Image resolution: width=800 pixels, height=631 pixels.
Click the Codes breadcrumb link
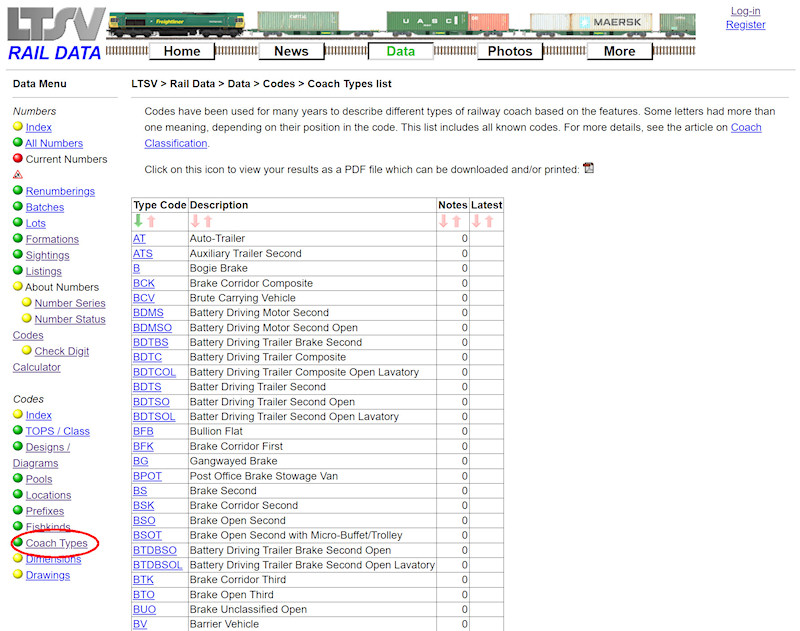click(x=278, y=84)
